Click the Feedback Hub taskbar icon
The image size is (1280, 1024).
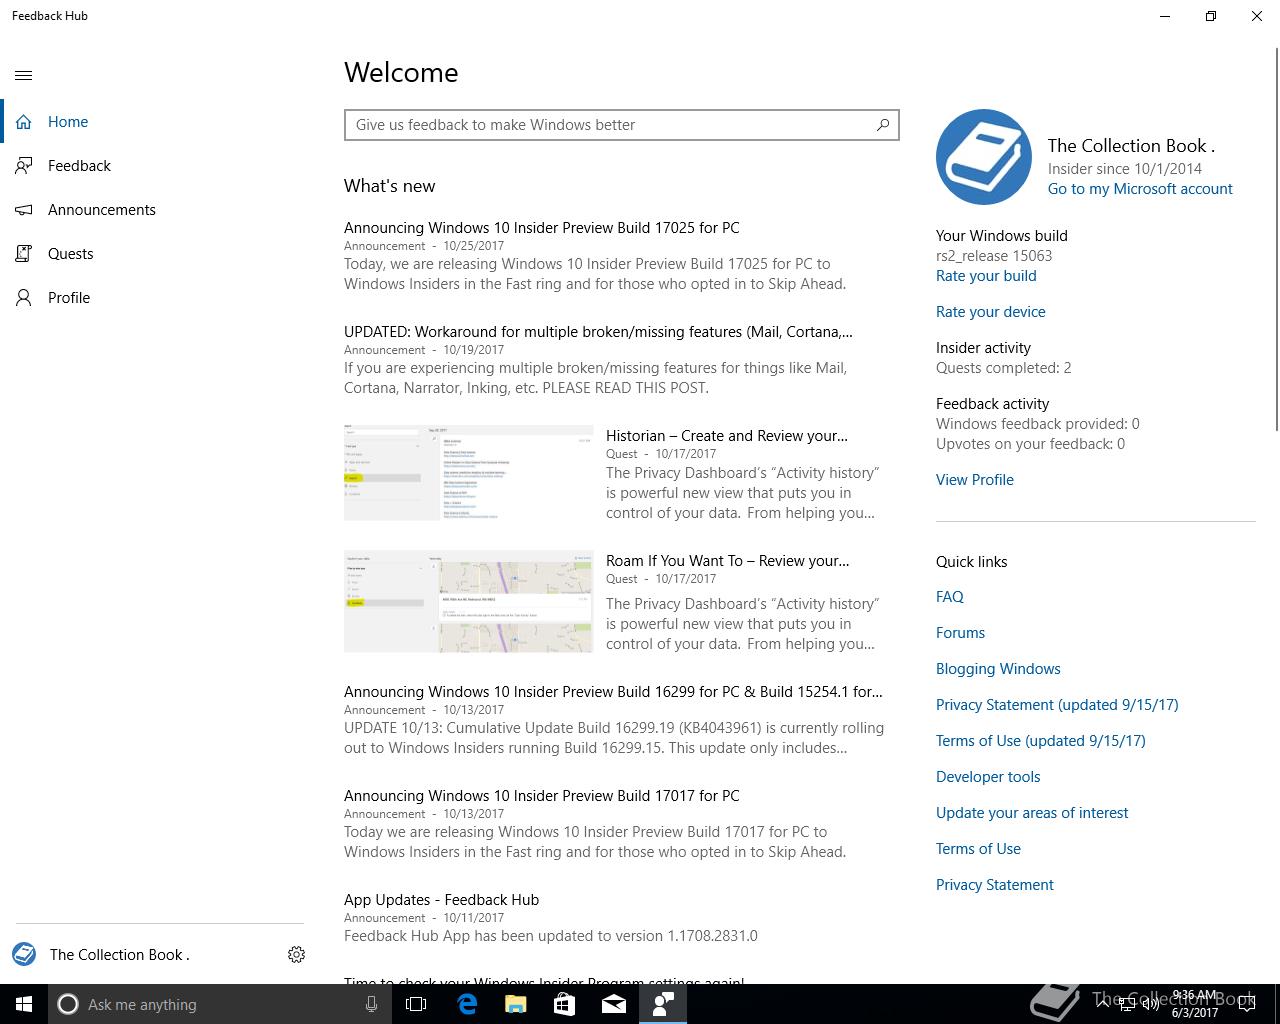(663, 1004)
